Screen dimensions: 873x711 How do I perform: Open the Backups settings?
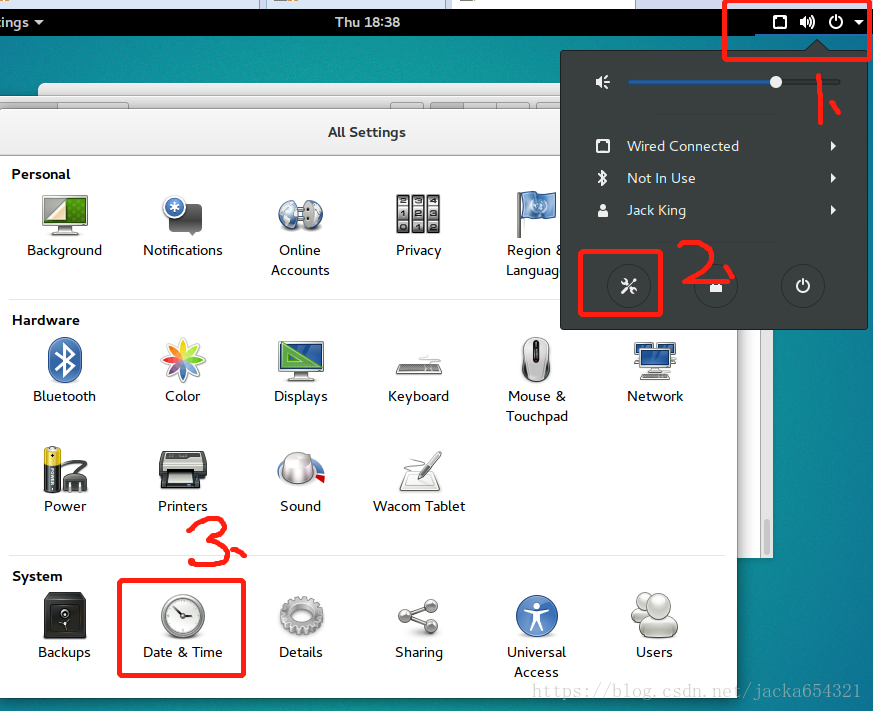[65, 626]
